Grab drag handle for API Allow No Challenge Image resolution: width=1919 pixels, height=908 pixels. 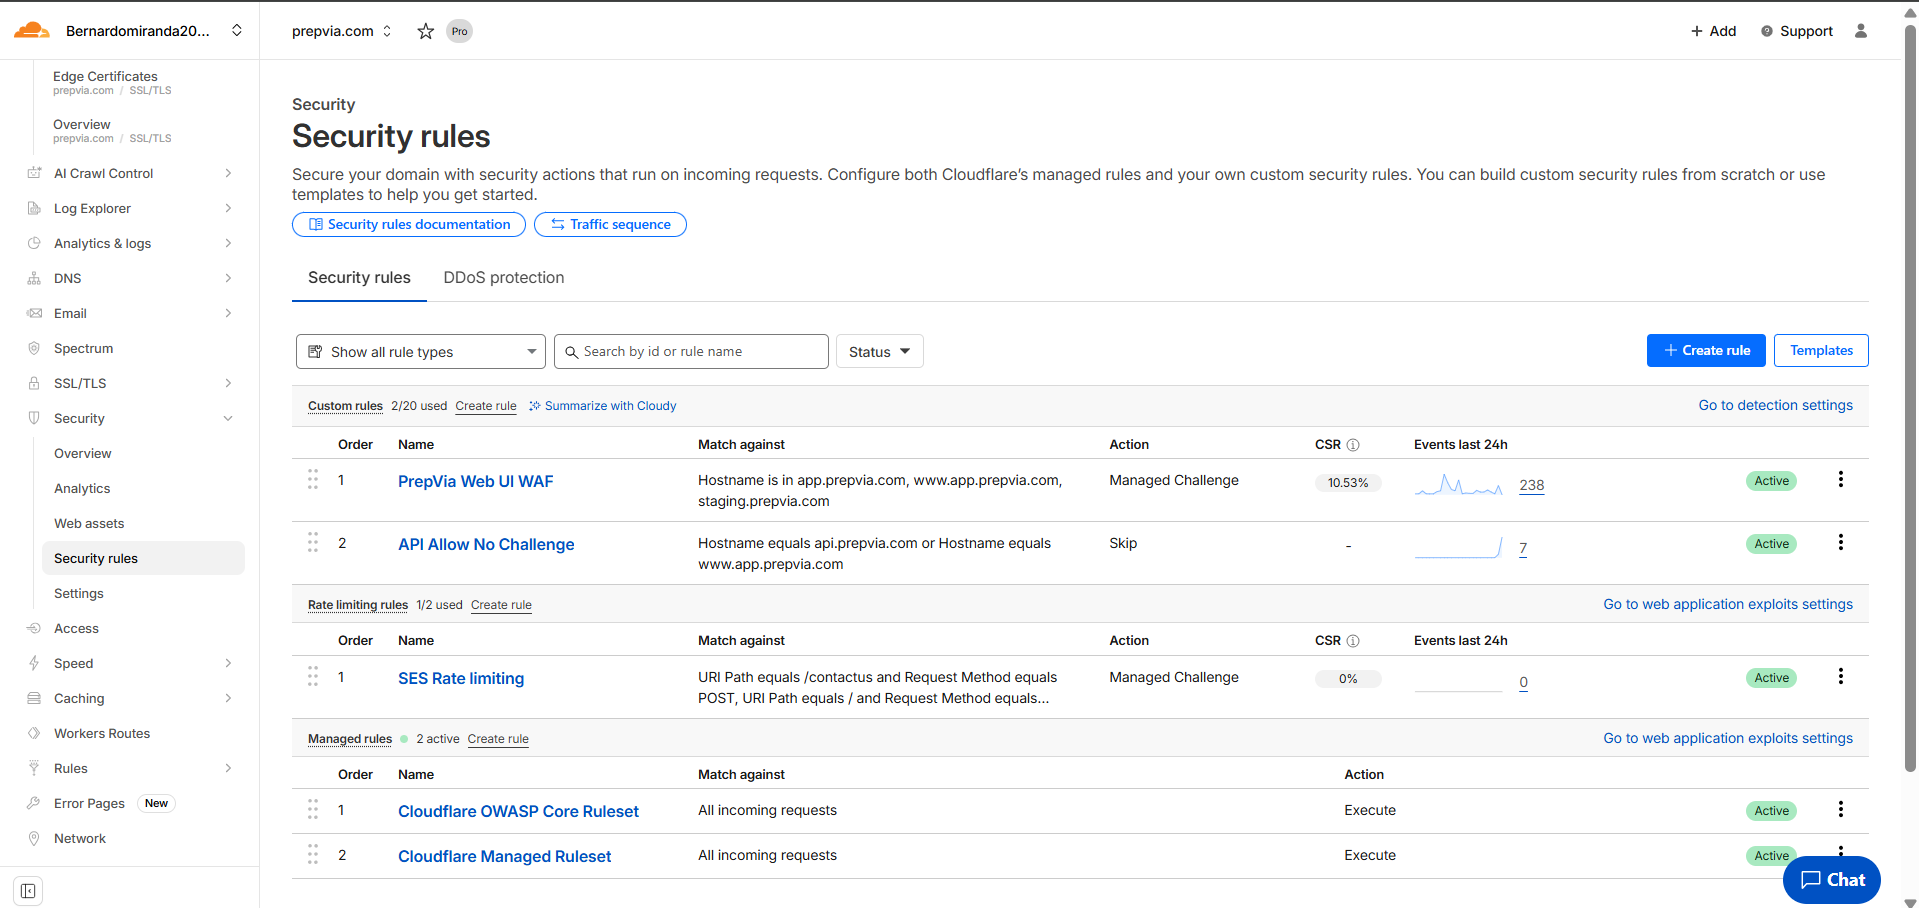pos(313,543)
